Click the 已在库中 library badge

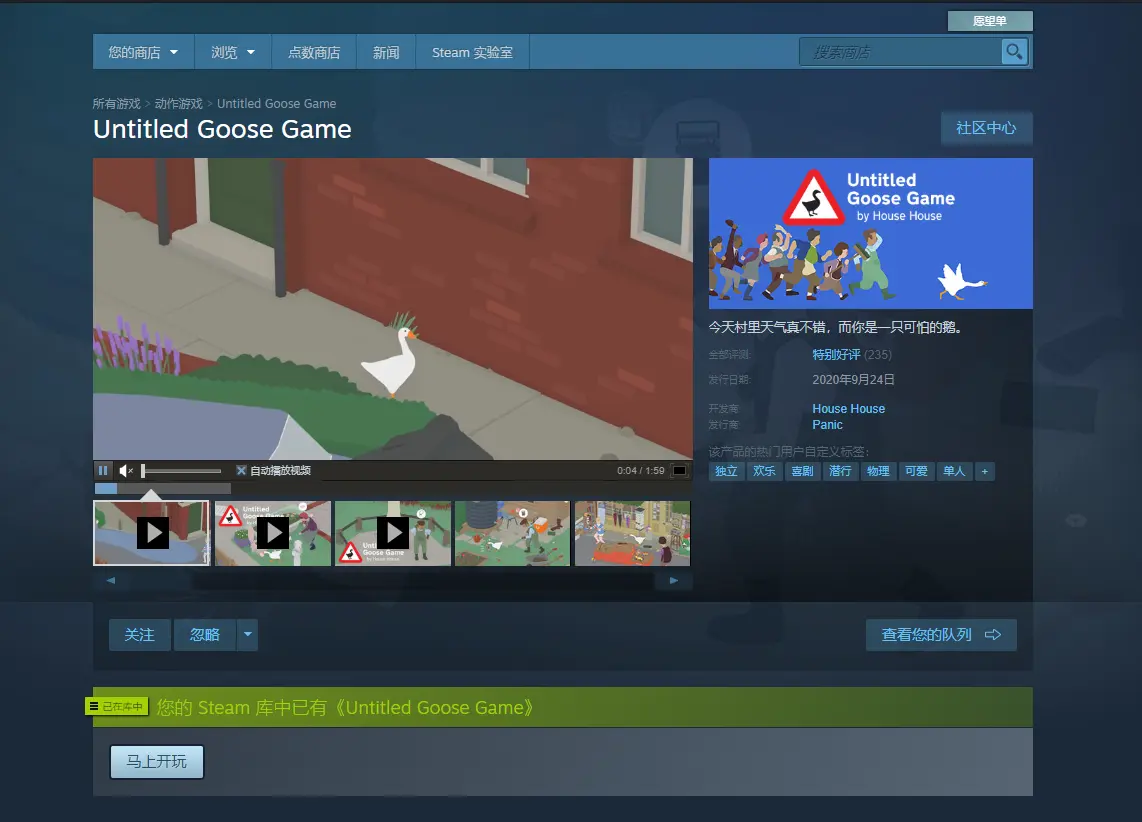117,706
